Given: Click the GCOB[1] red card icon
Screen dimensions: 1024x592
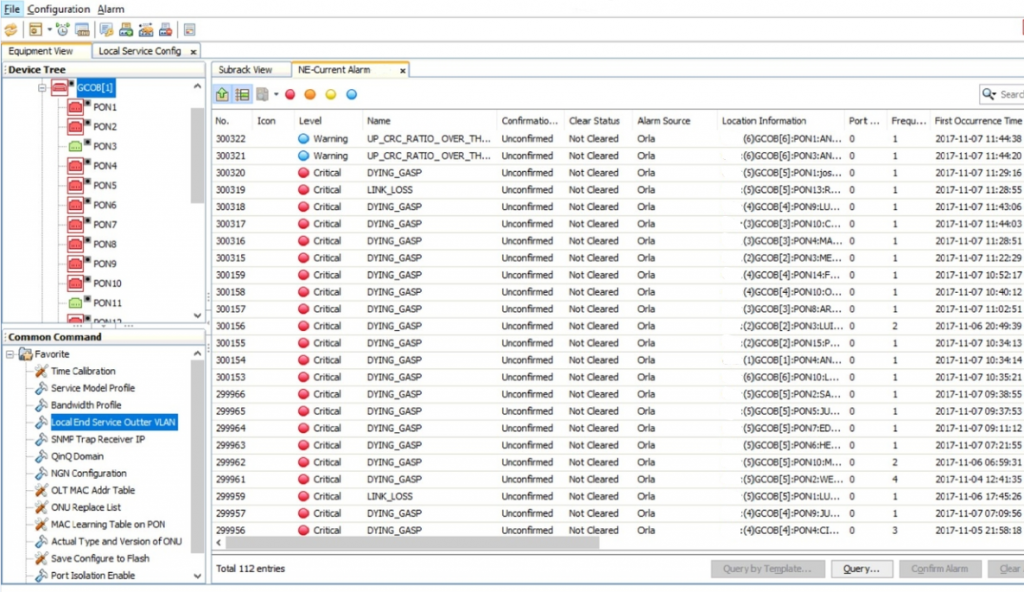Looking at the screenshot, I should click(x=60, y=88).
